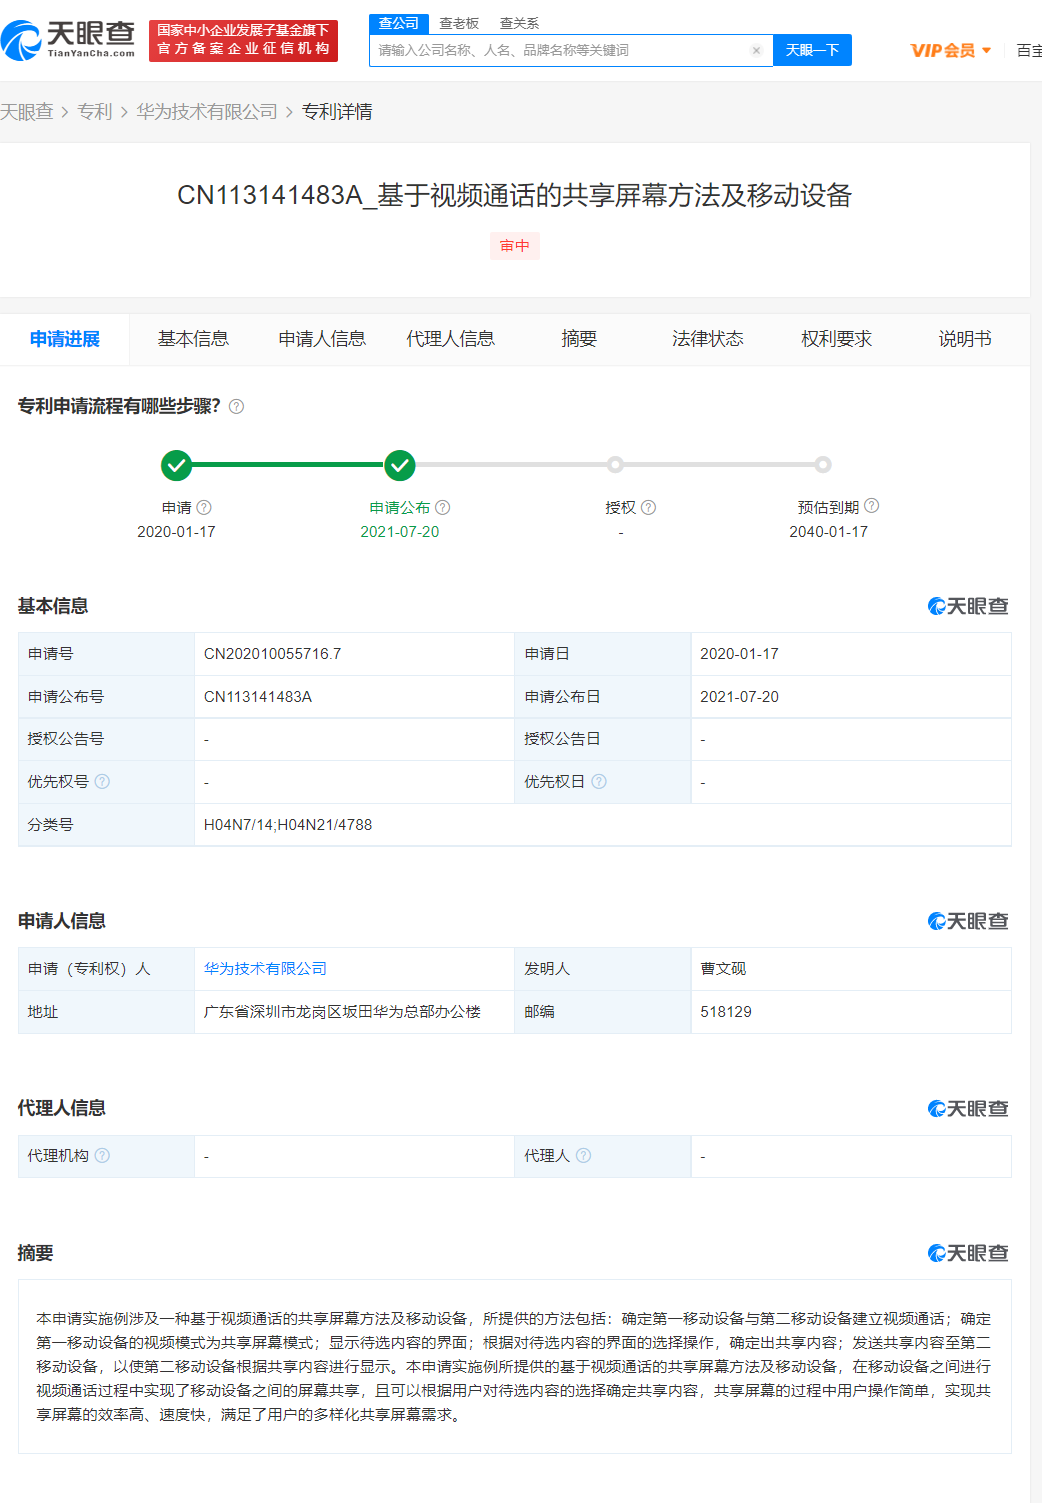Select expiry date 2040-01-17 on timeline
1042x1503 pixels.
(x=828, y=532)
